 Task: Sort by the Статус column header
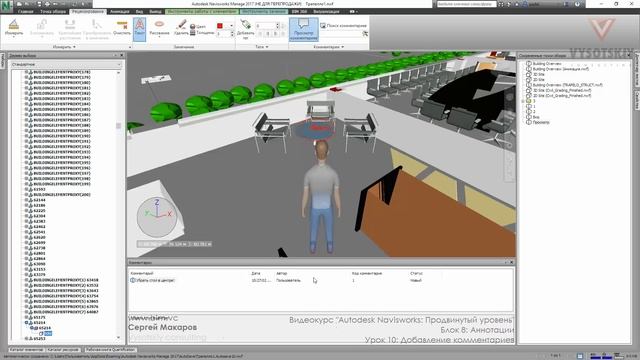click(x=416, y=273)
